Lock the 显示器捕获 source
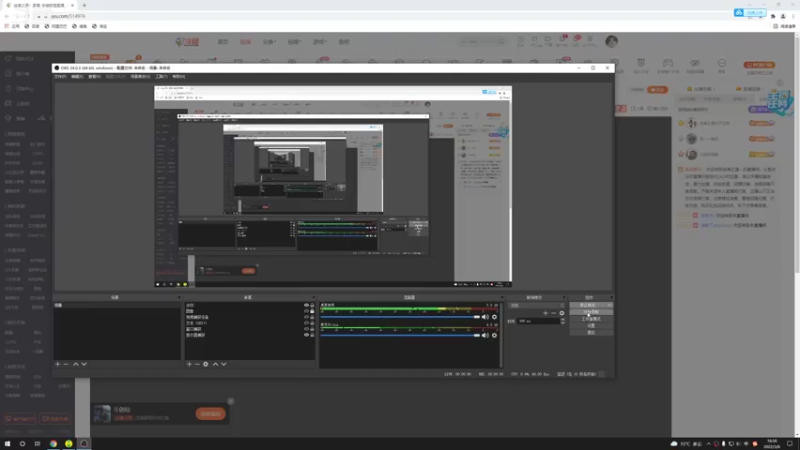Viewport: 800px width, 450px height. [312, 335]
